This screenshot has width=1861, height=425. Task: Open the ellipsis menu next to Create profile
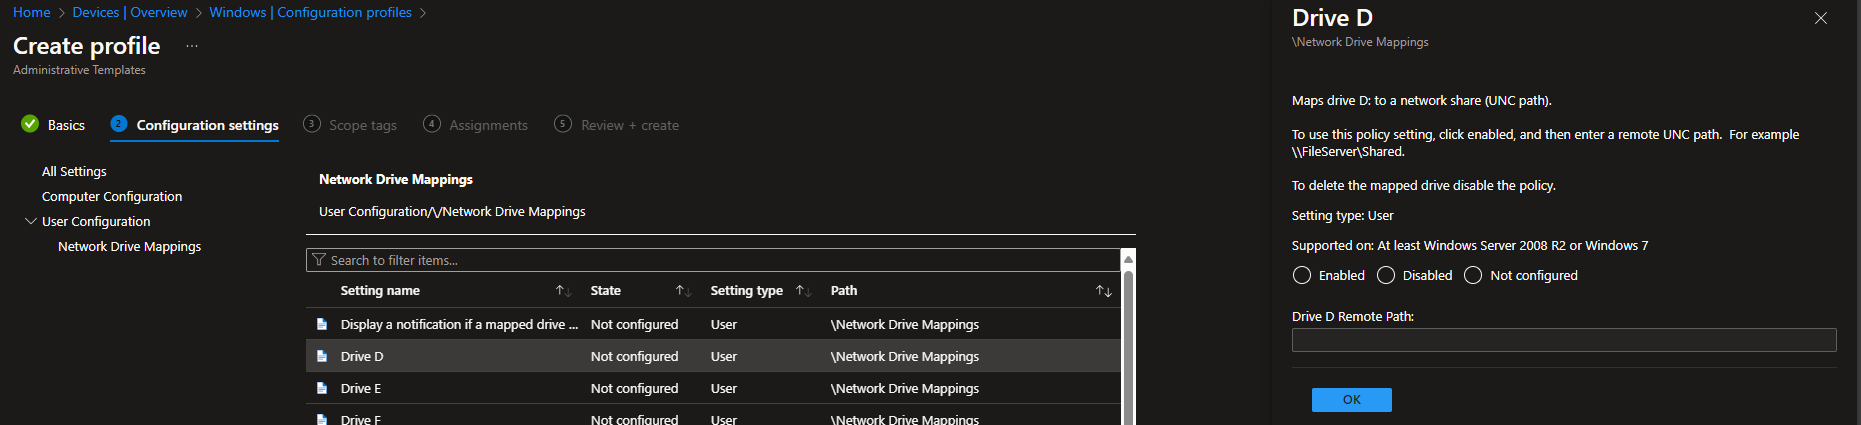(x=192, y=46)
